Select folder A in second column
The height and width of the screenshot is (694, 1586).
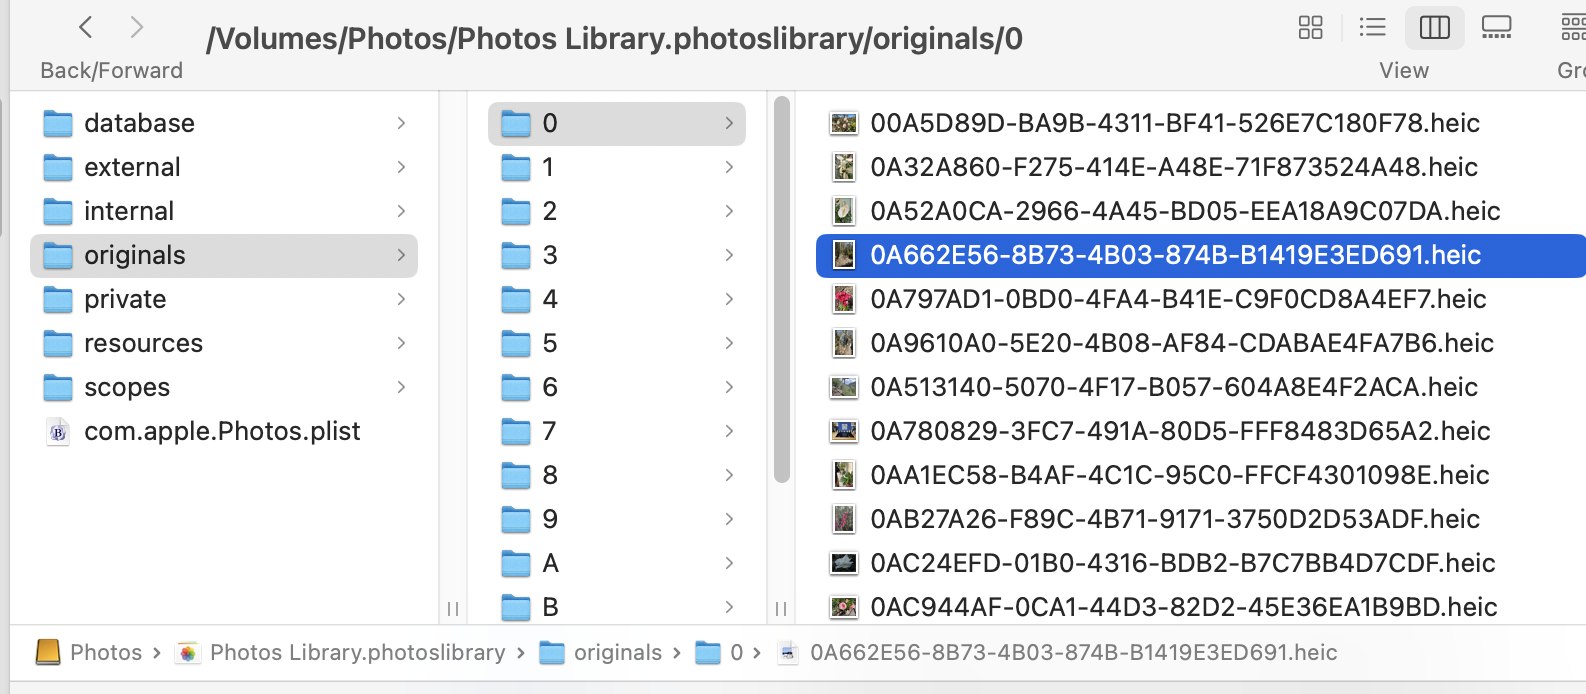(x=617, y=563)
